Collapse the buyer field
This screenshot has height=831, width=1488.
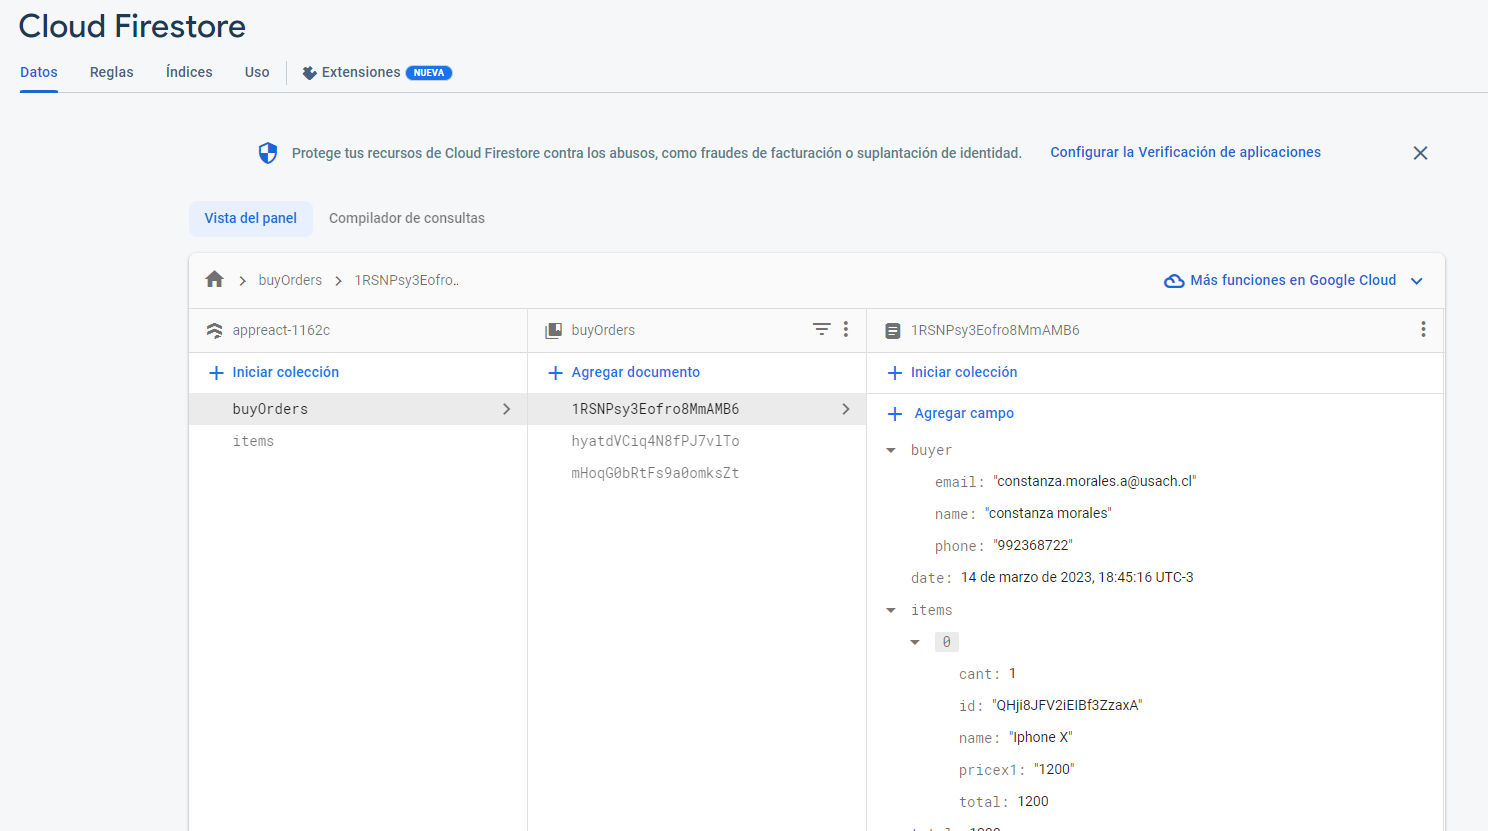click(x=891, y=450)
